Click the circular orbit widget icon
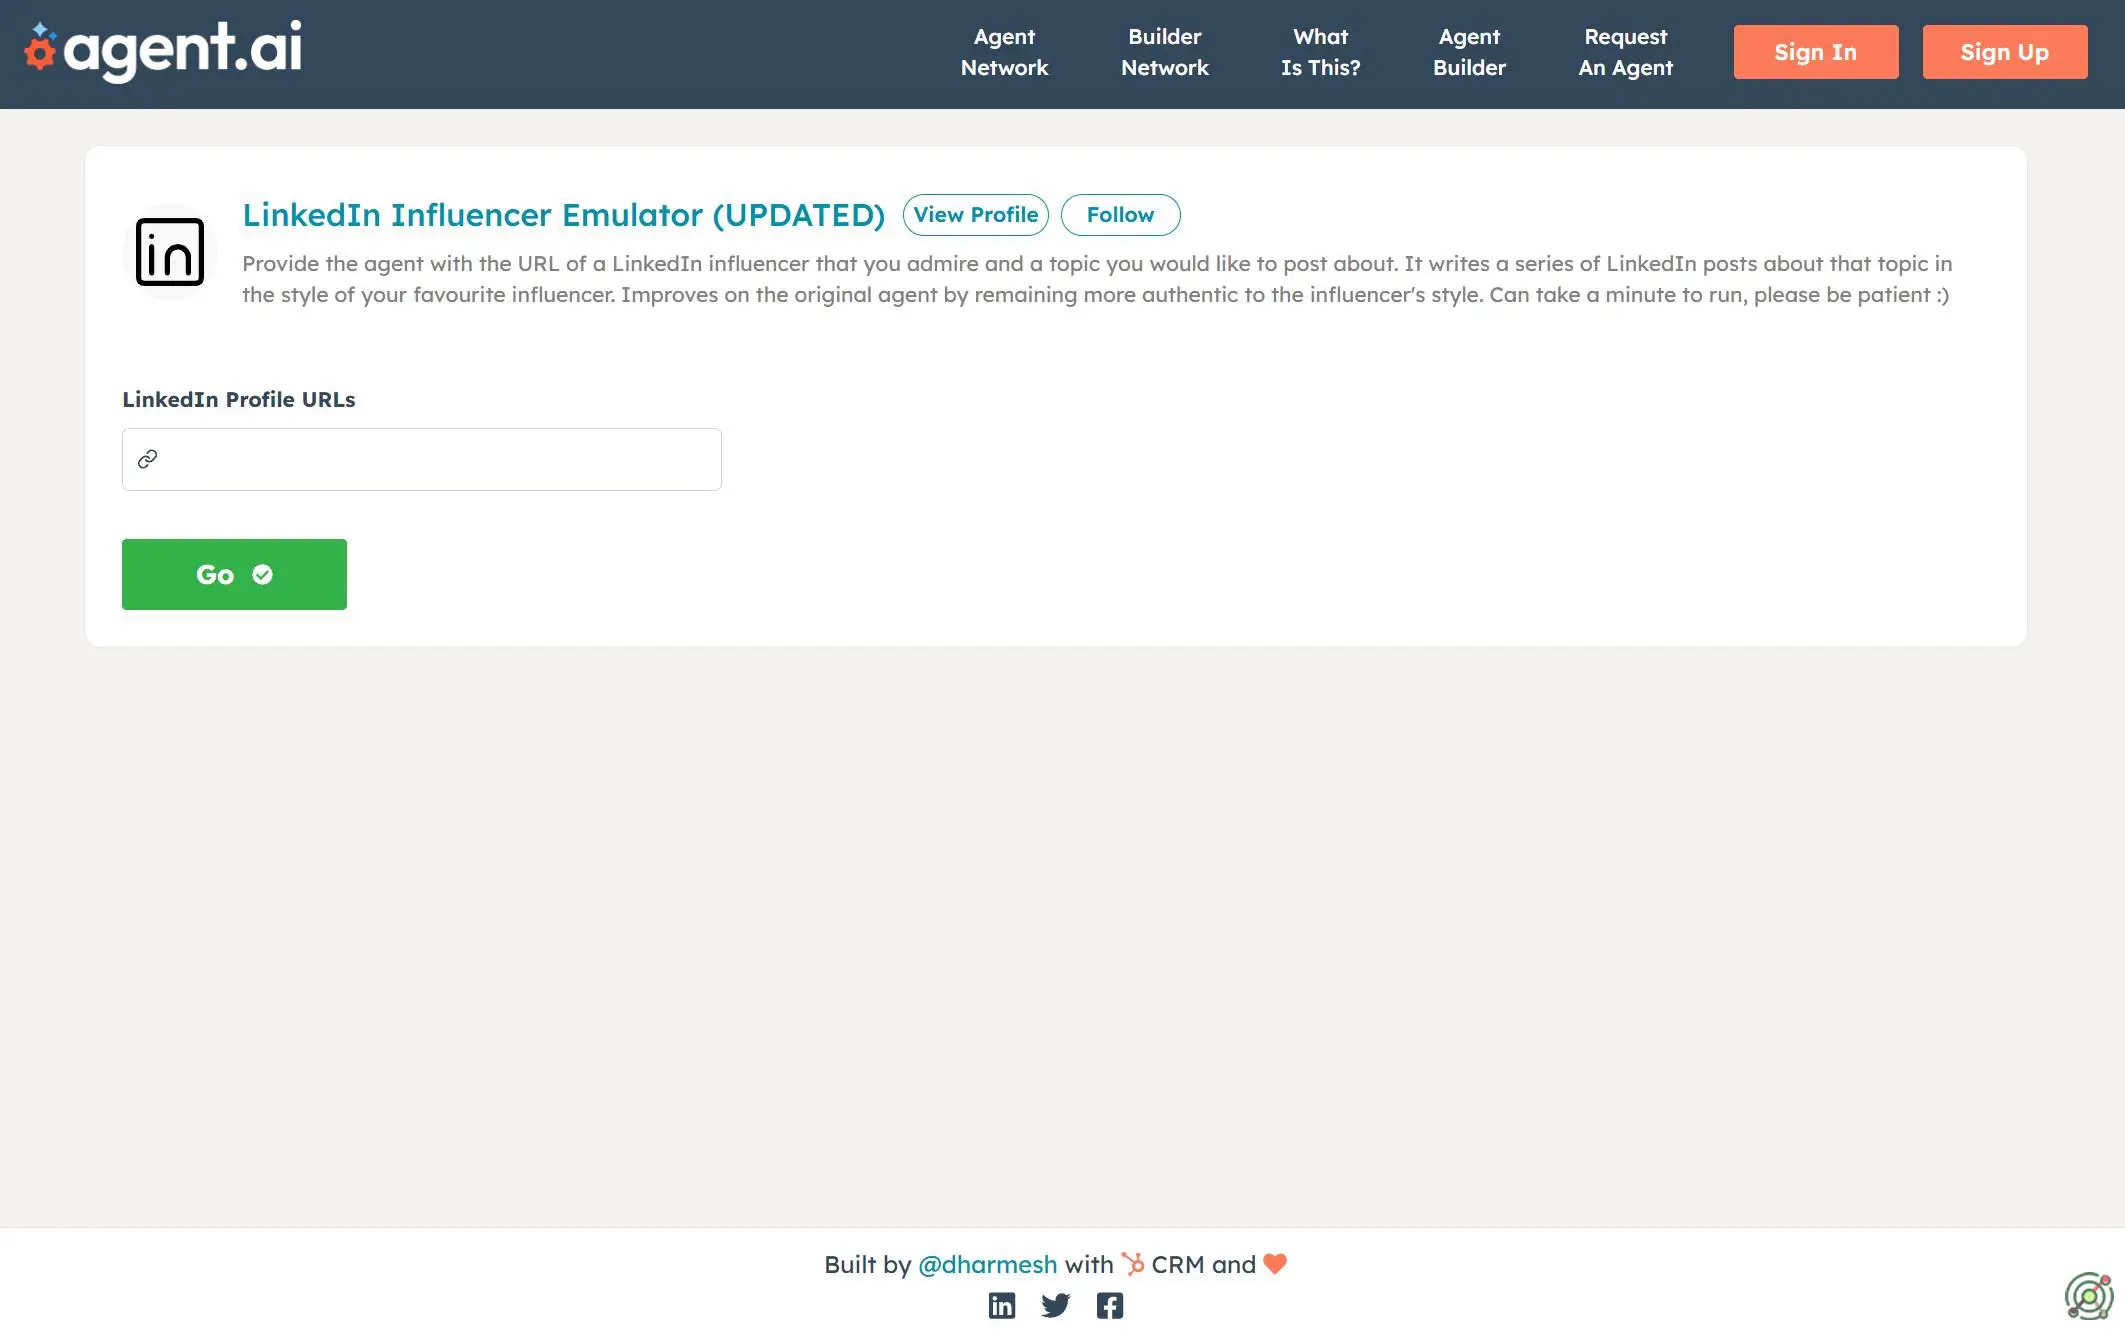 click(x=2088, y=1296)
